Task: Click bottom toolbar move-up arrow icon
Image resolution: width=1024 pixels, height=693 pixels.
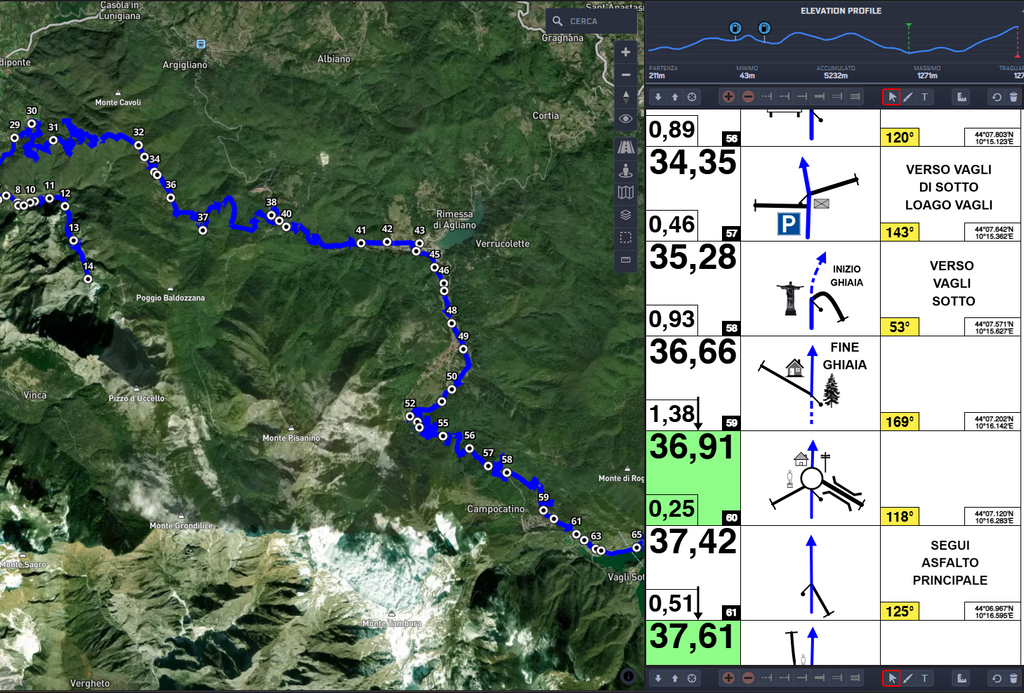Action: click(675, 679)
